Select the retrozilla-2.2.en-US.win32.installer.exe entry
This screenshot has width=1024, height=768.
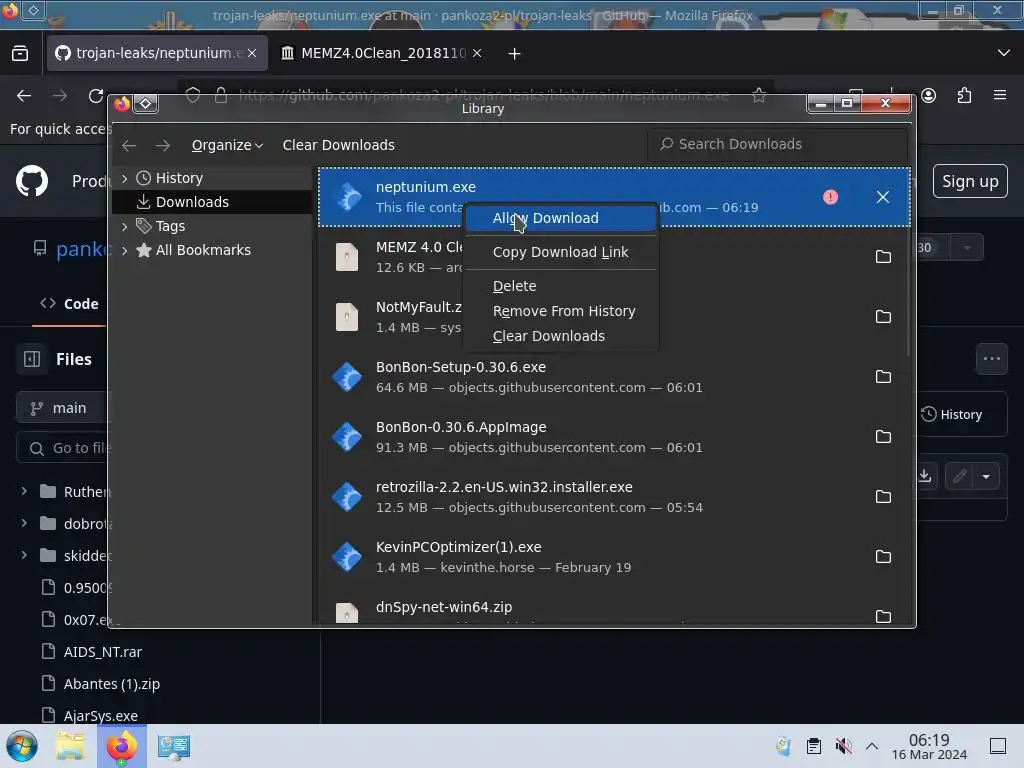point(613,497)
